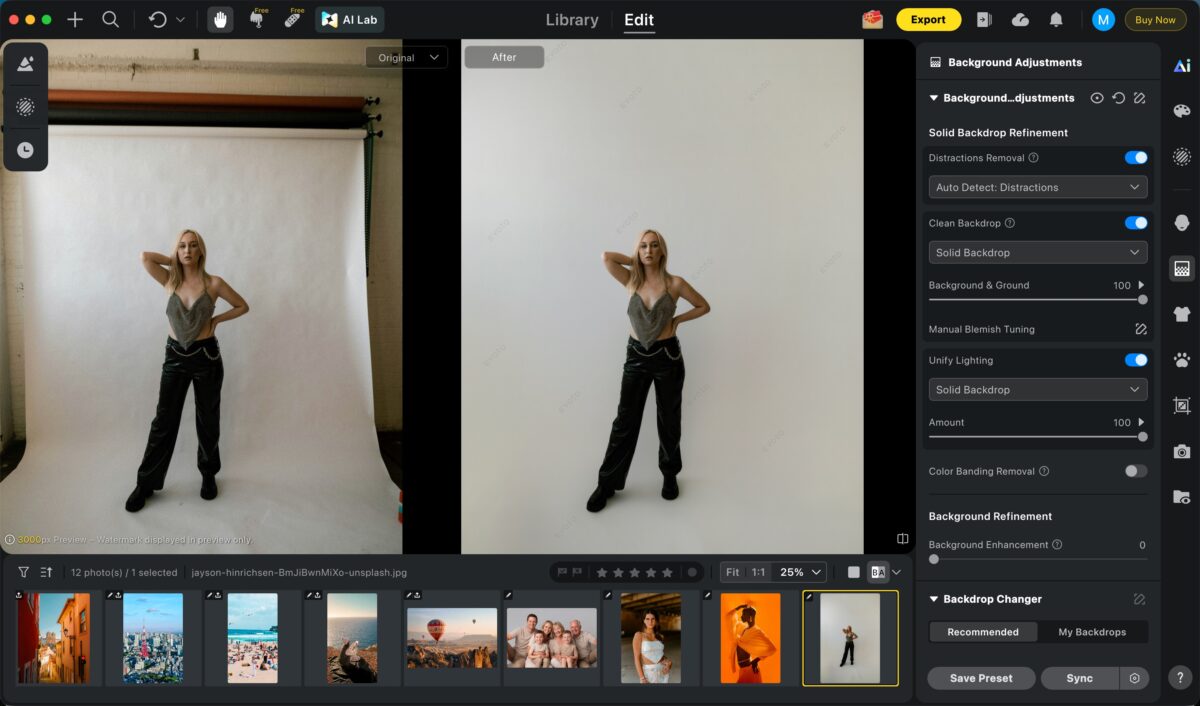Click the yellow Export button

point(928,20)
